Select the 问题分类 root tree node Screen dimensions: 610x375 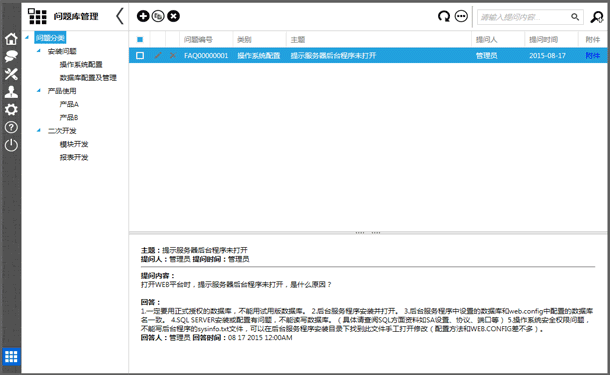coord(50,38)
